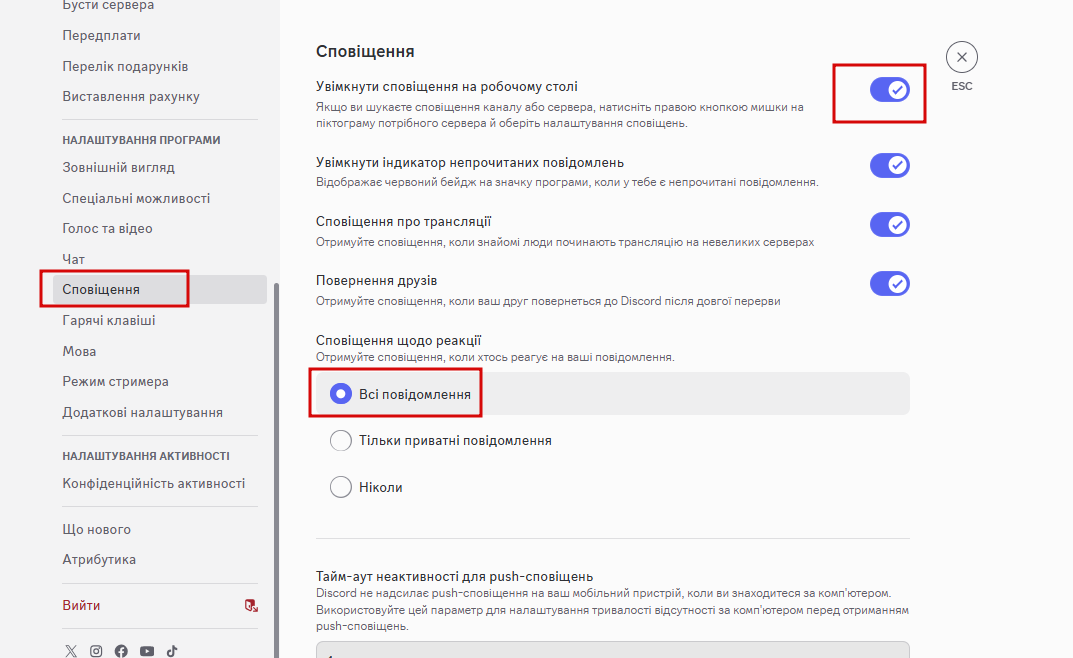Image resolution: width=1073 pixels, height=658 pixels.
Task: Open Discord's YouTube icon link
Action: pyautogui.click(x=147, y=651)
